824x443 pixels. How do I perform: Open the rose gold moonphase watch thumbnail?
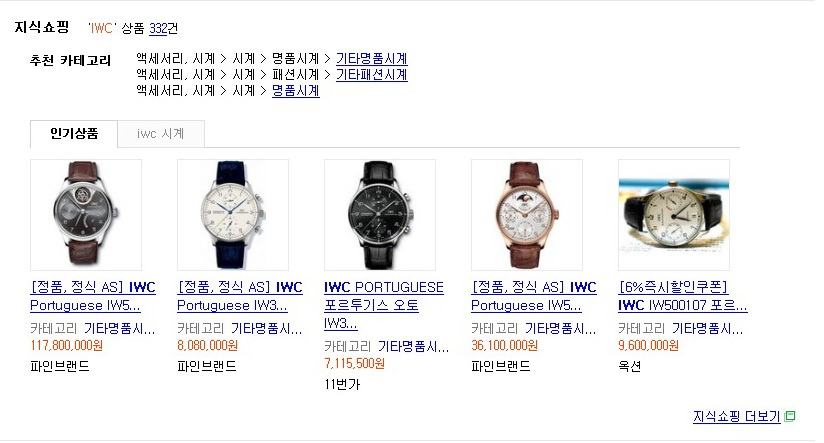[x=527, y=215]
